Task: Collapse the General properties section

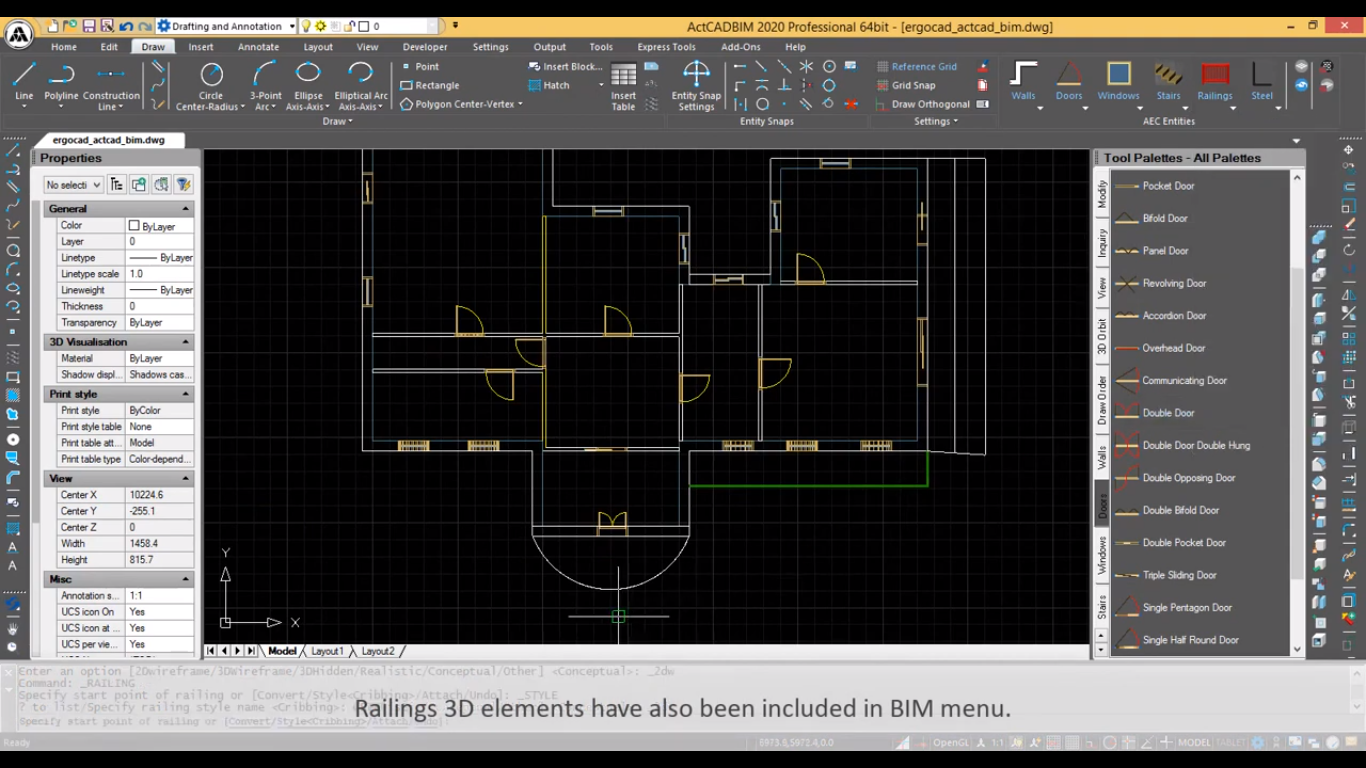Action: click(x=185, y=209)
